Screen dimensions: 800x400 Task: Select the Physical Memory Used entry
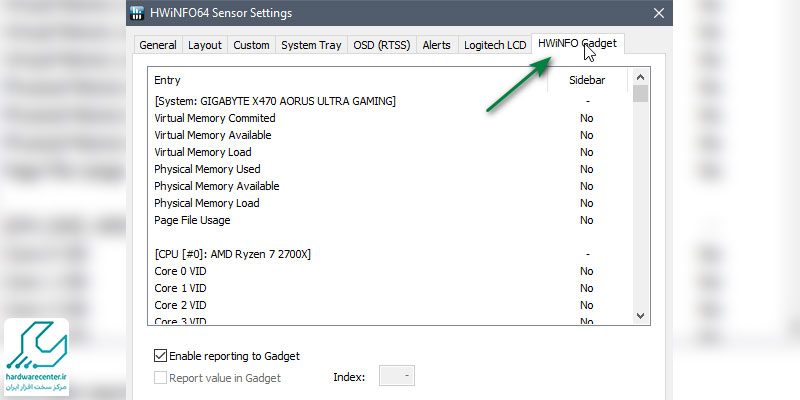(390, 169)
